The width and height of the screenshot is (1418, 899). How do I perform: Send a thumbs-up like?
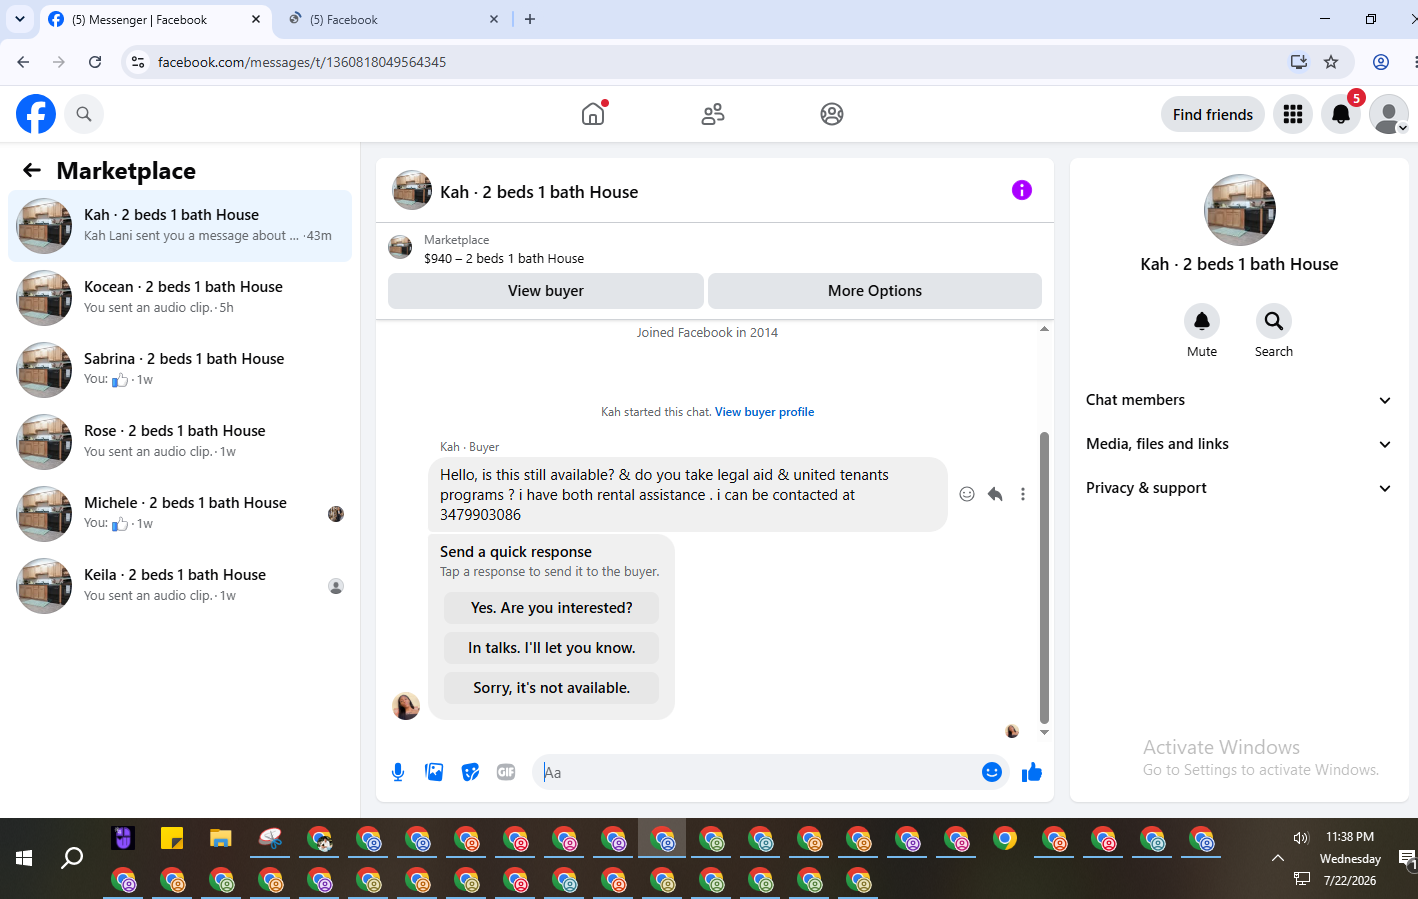[x=1032, y=772]
